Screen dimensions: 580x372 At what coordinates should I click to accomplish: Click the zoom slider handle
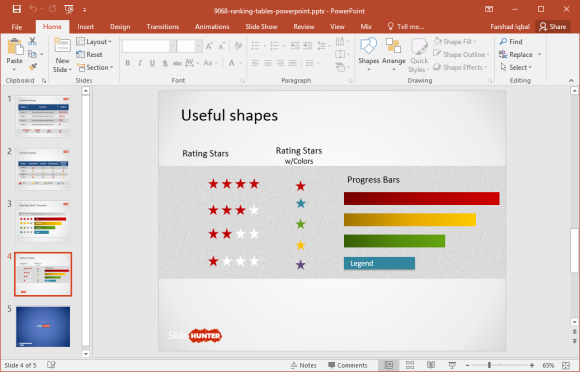pos(489,365)
